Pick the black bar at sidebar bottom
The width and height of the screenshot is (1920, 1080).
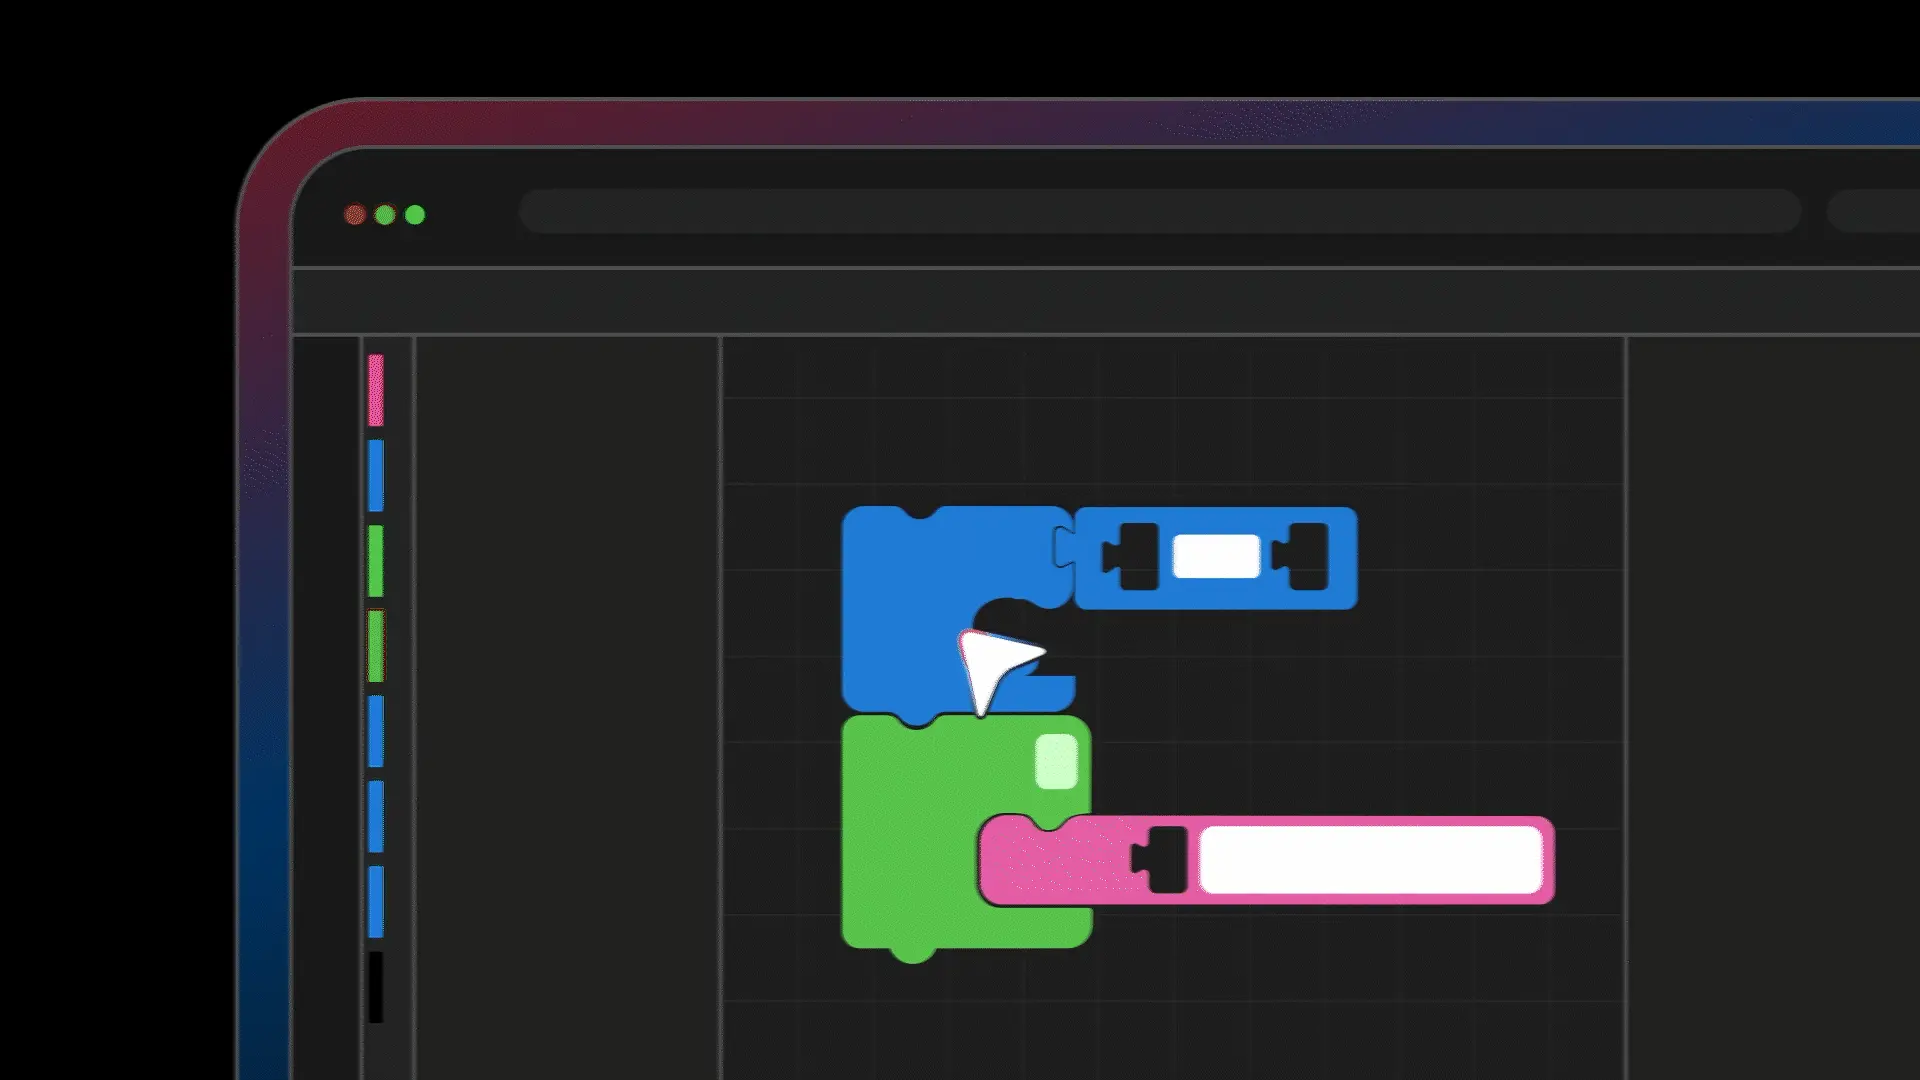click(x=376, y=987)
